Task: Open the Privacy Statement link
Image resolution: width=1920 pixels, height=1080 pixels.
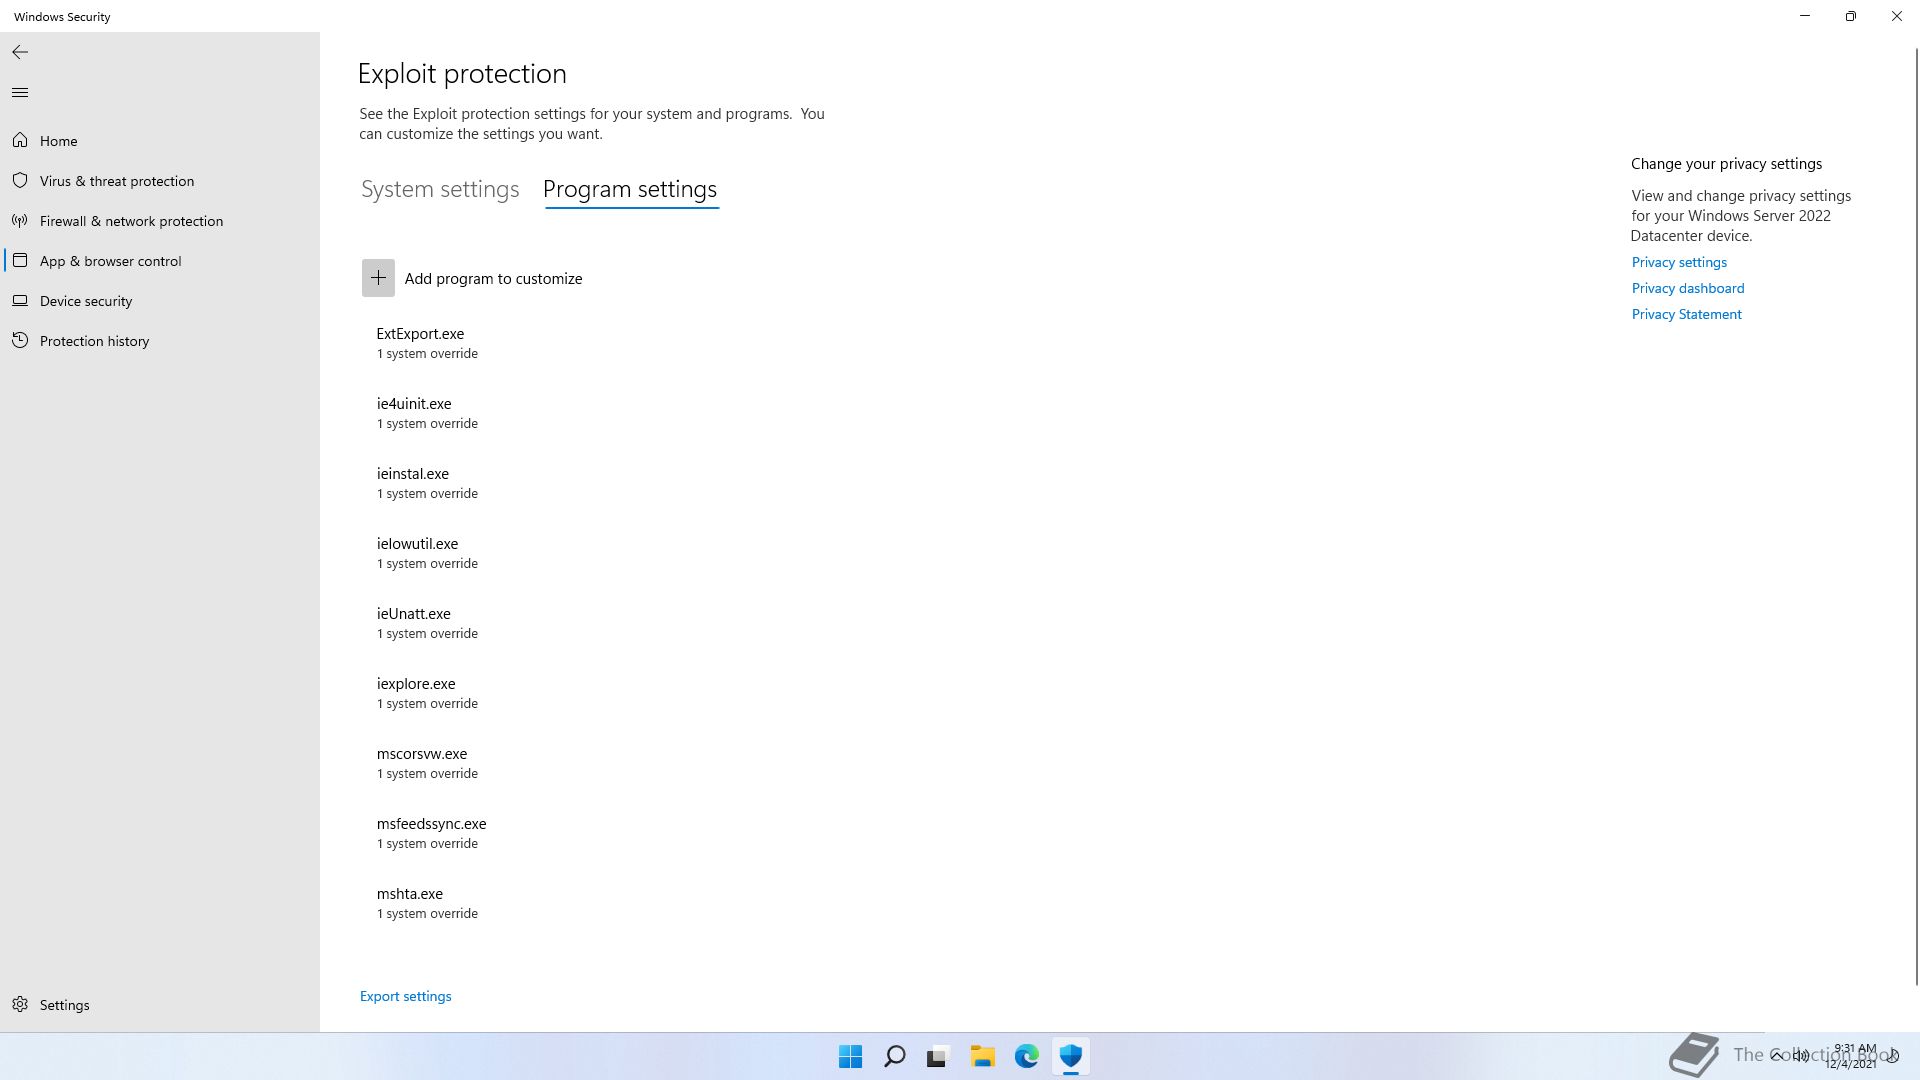Action: pos(1686,314)
